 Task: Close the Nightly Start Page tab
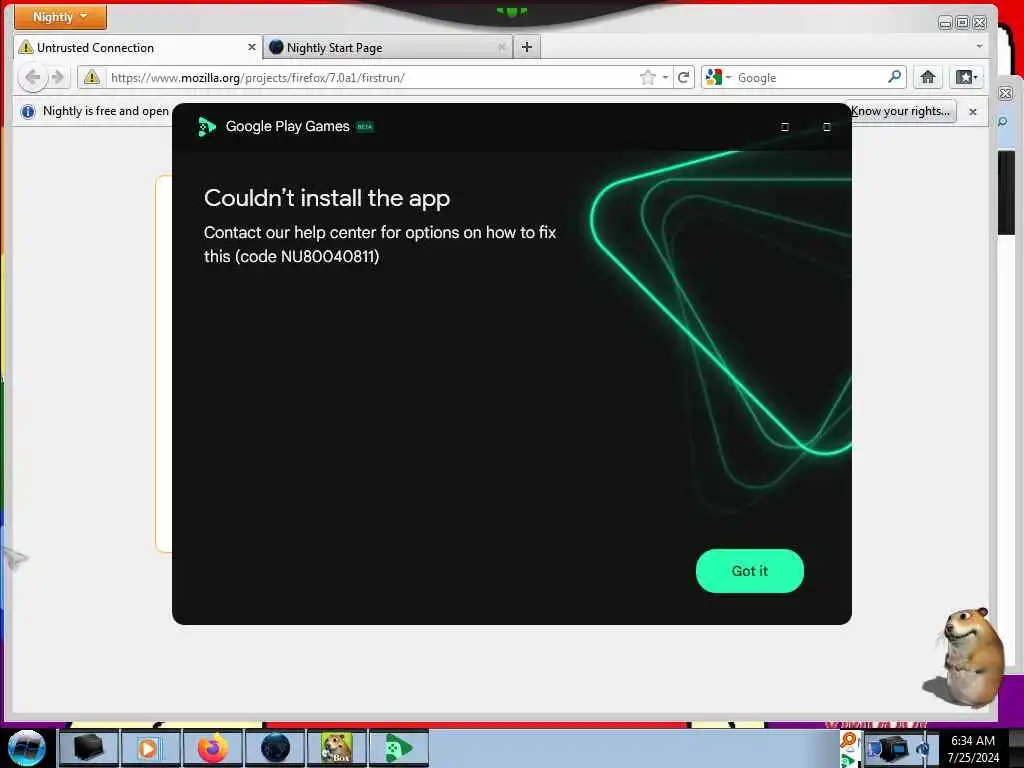(x=502, y=47)
